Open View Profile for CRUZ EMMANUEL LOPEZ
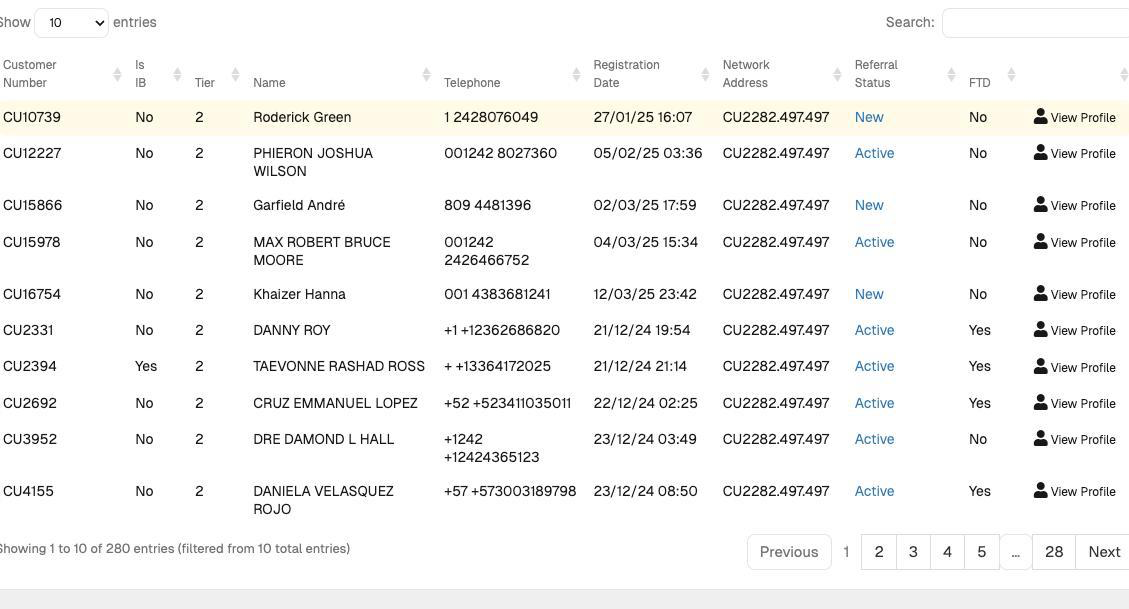The height and width of the screenshot is (609, 1129). click(x=1074, y=402)
